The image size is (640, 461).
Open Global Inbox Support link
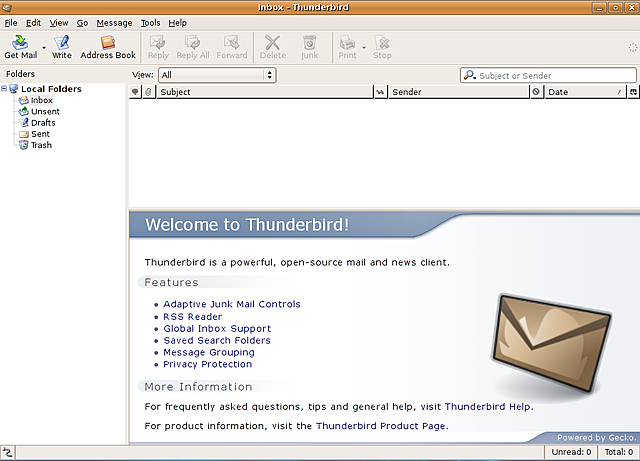tap(217, 329)
